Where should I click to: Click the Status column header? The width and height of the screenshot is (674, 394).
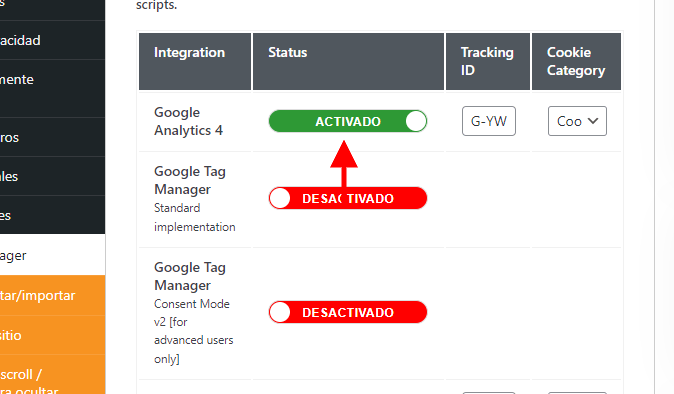click(348, 61)
